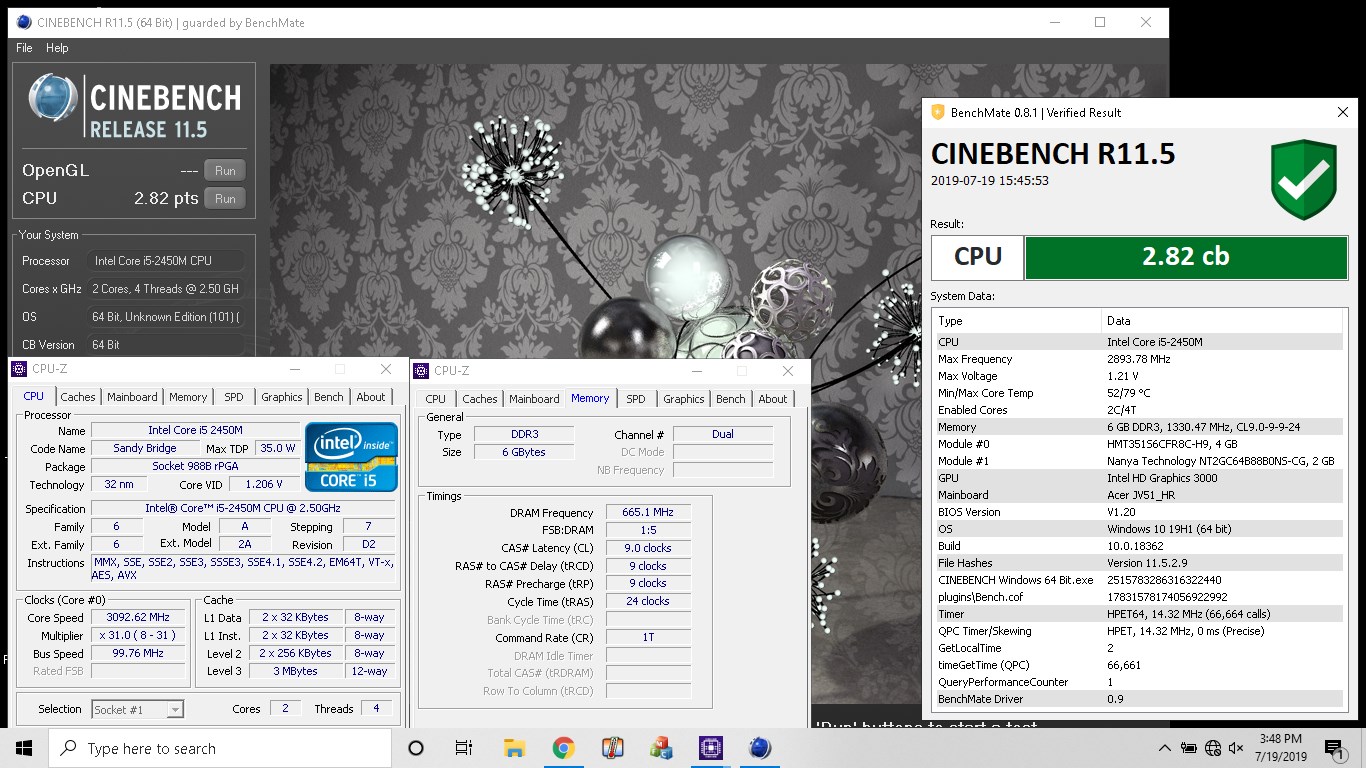The width and height of the screenshot is (1366, 768).
Task: Open the Socket #1 selection dropdown
Action: point(138,709)
